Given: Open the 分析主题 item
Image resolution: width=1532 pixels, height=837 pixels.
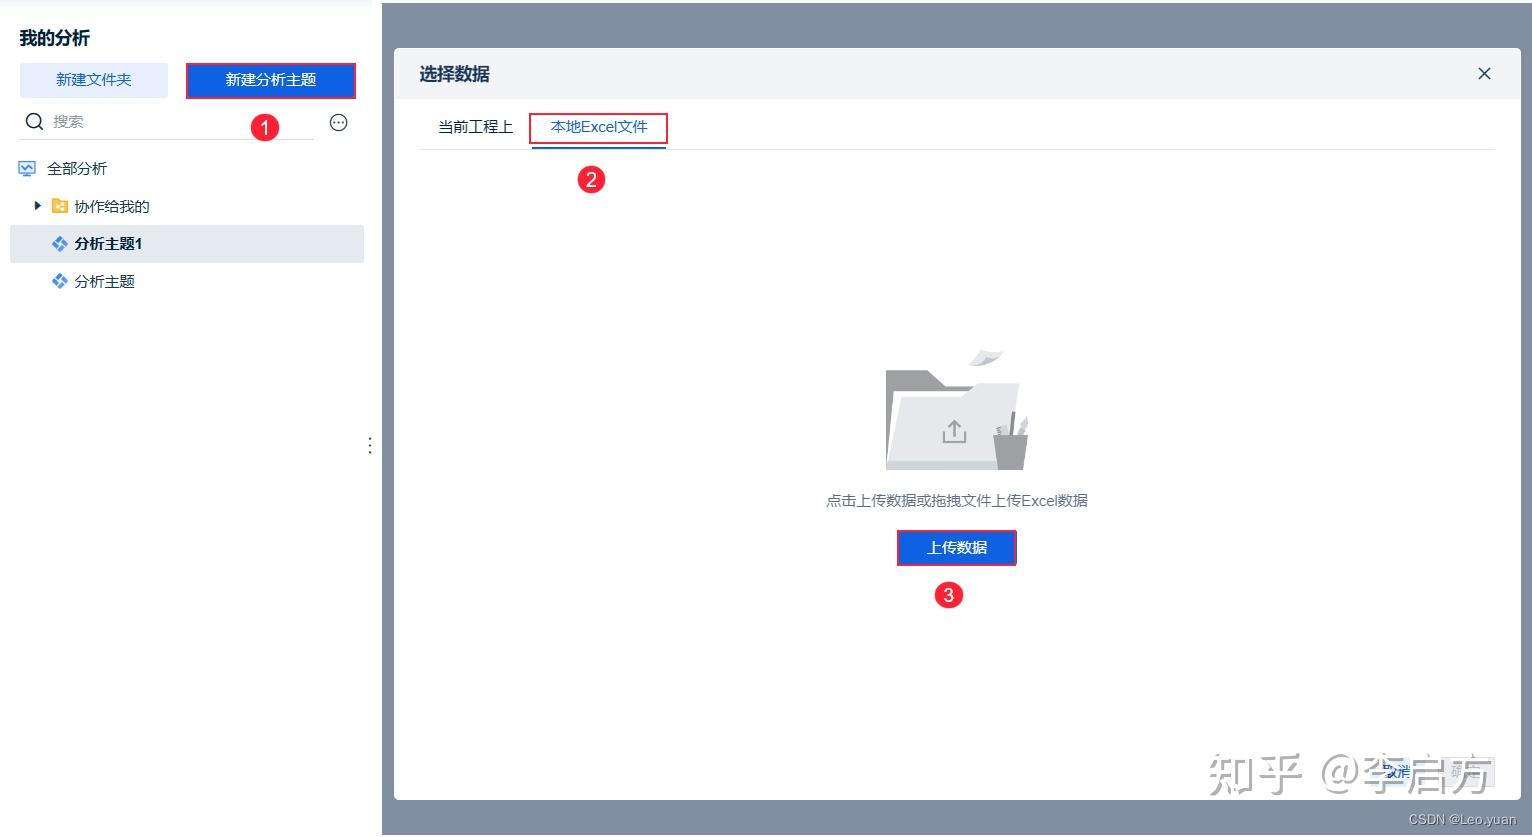Looking at the screenshot, I should [x=187, y=282].
